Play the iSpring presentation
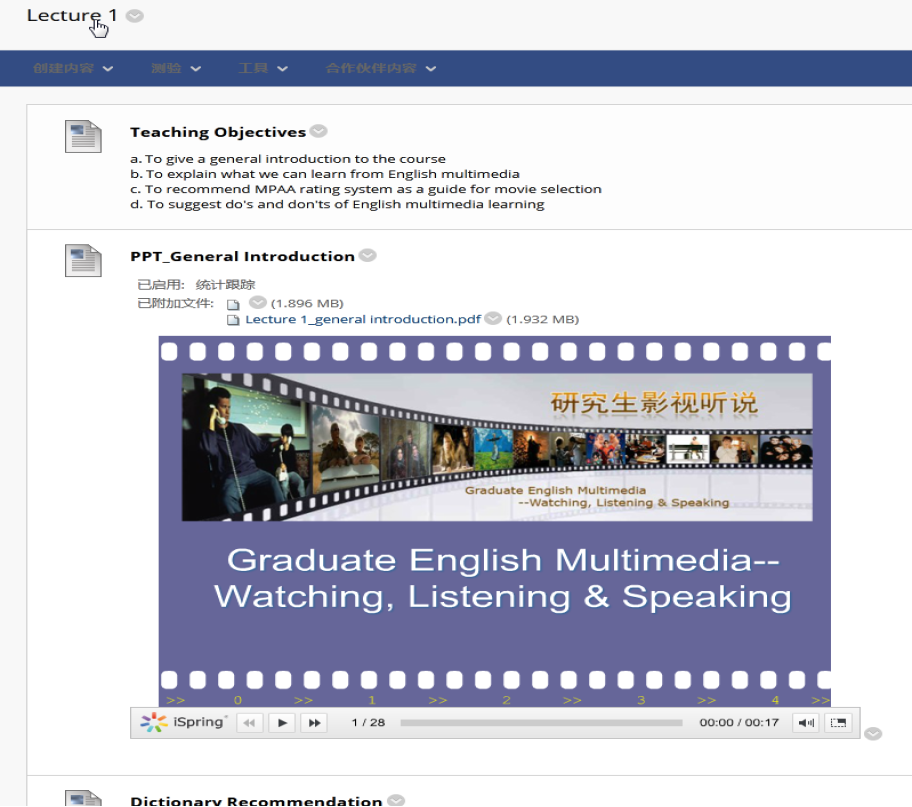Screen dimensions: 912x807 [282, 722]
